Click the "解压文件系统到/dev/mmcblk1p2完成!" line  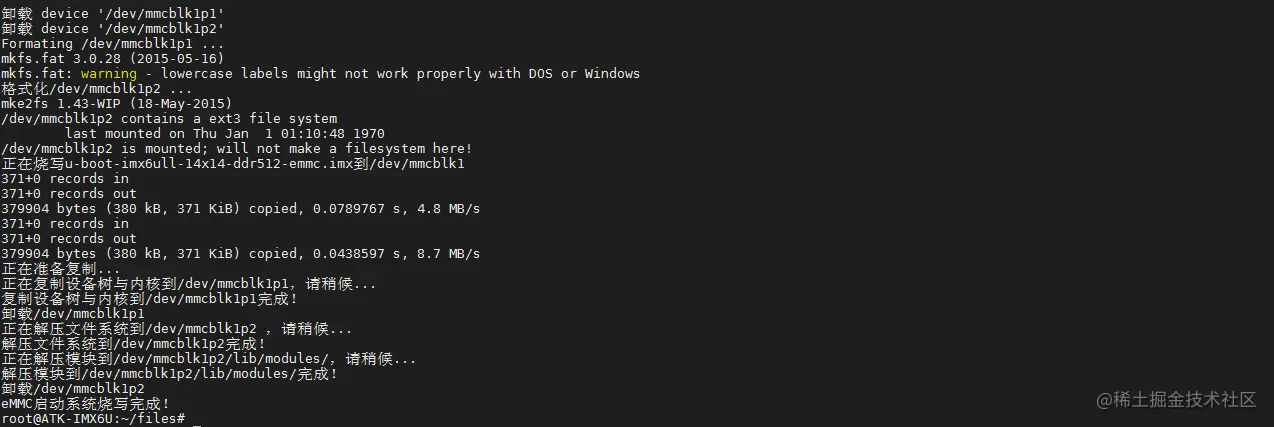[133, 344]
